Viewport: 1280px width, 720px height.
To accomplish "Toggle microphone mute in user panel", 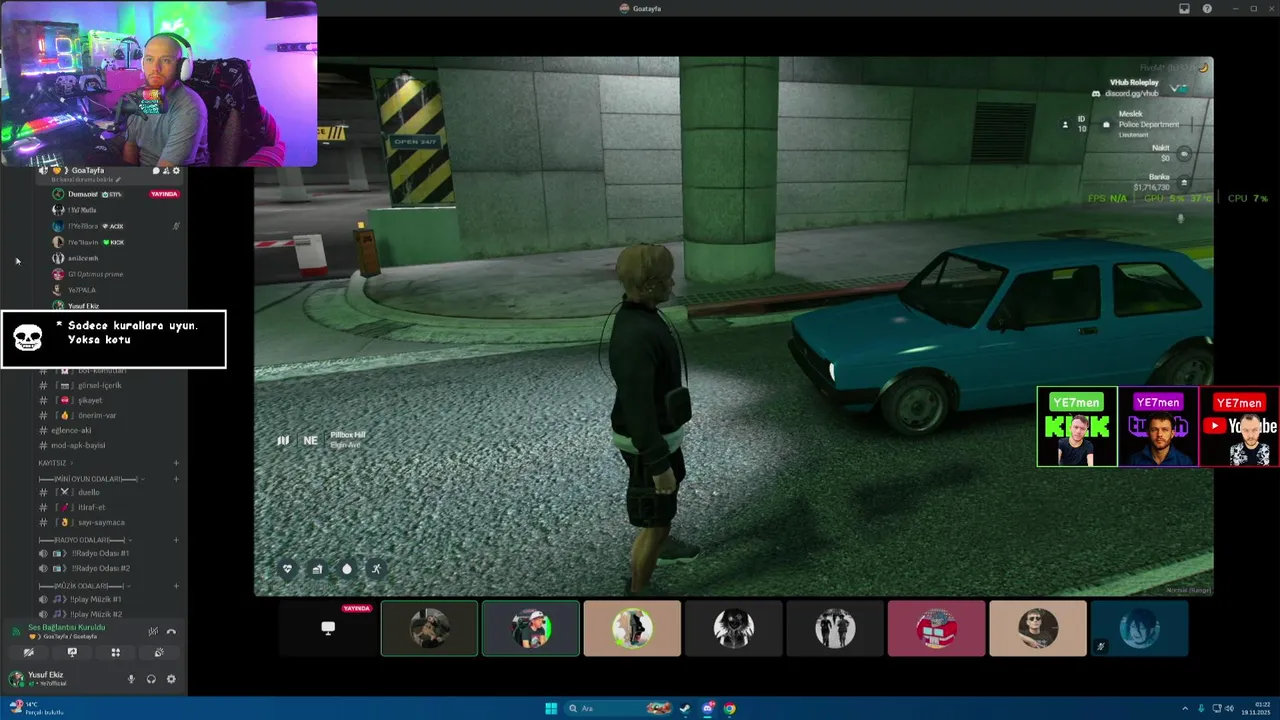I will tap(131, 679).
